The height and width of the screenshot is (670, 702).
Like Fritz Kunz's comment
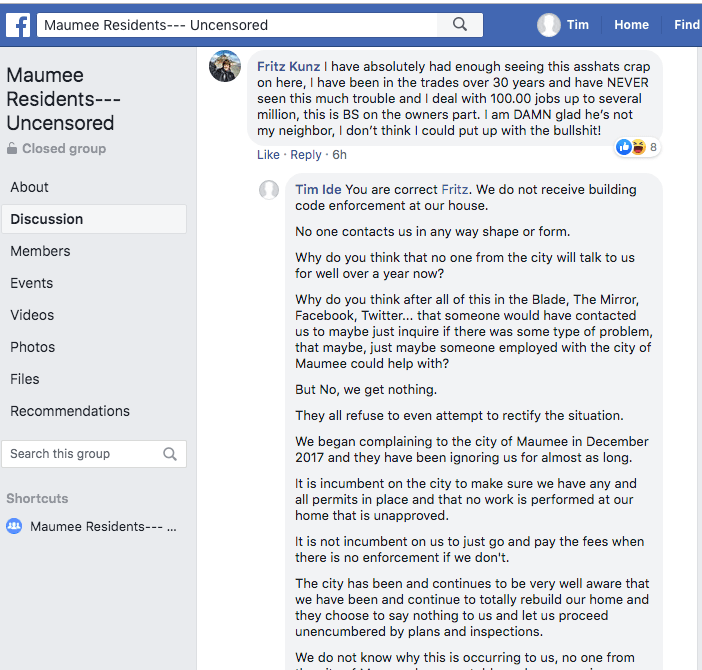tap(268, 155)
